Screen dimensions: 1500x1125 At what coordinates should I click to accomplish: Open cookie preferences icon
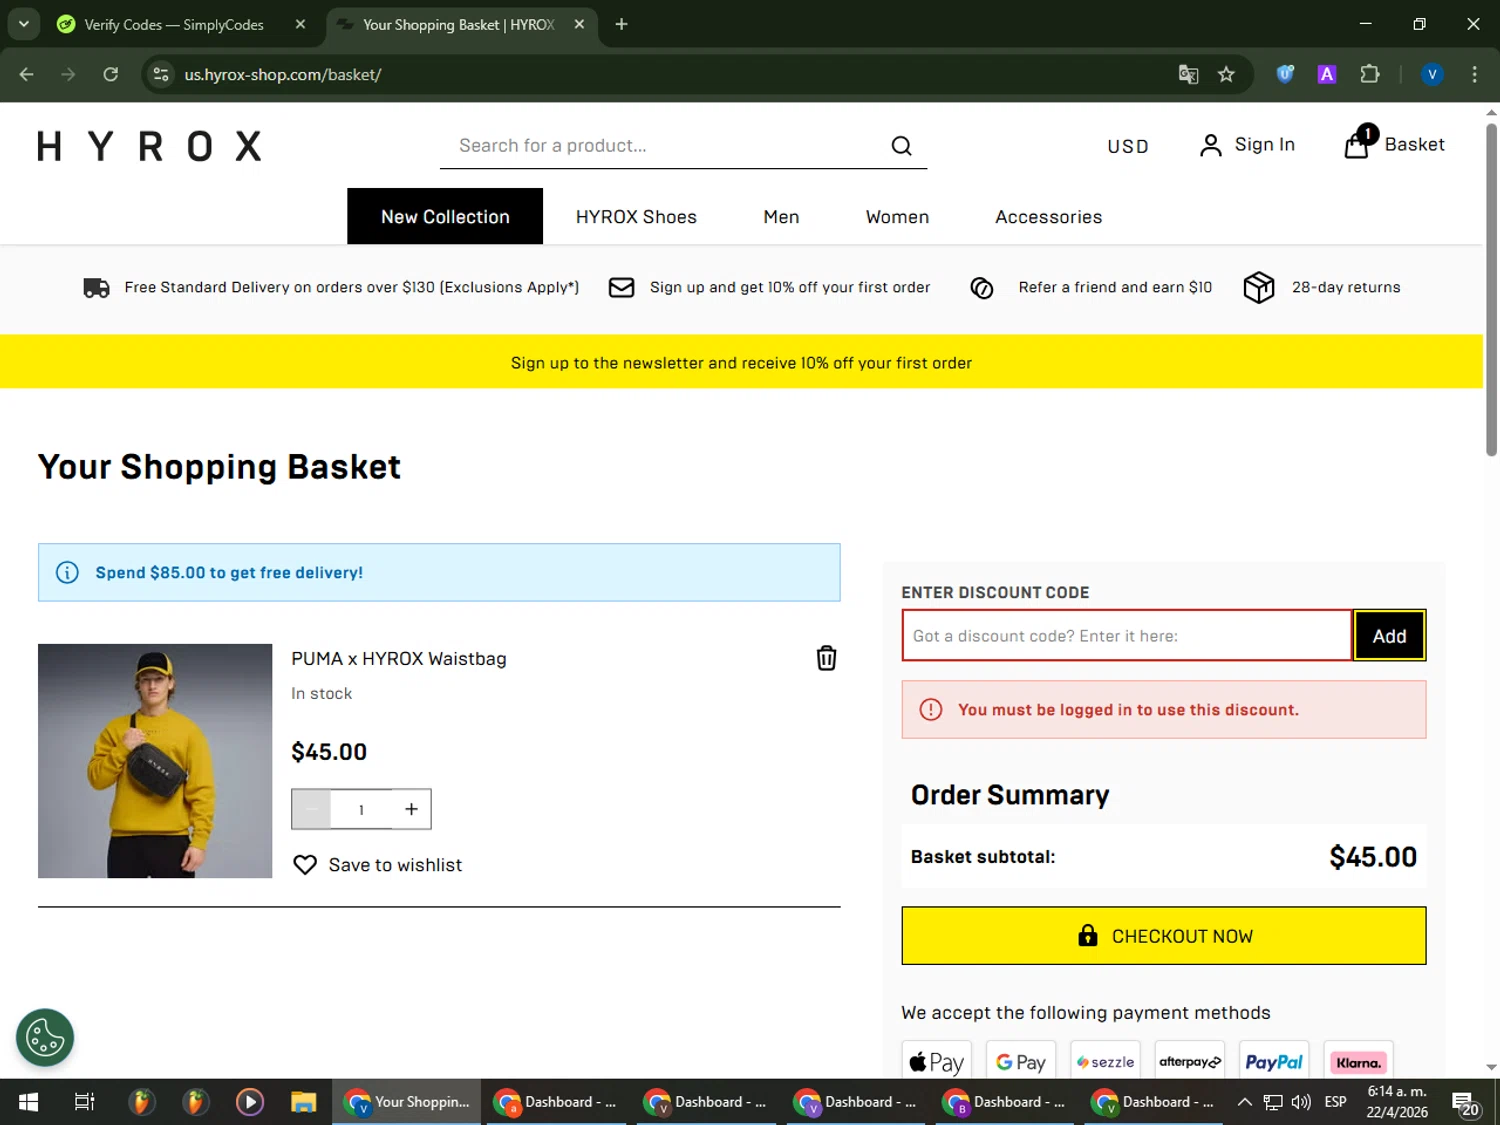45,1037
